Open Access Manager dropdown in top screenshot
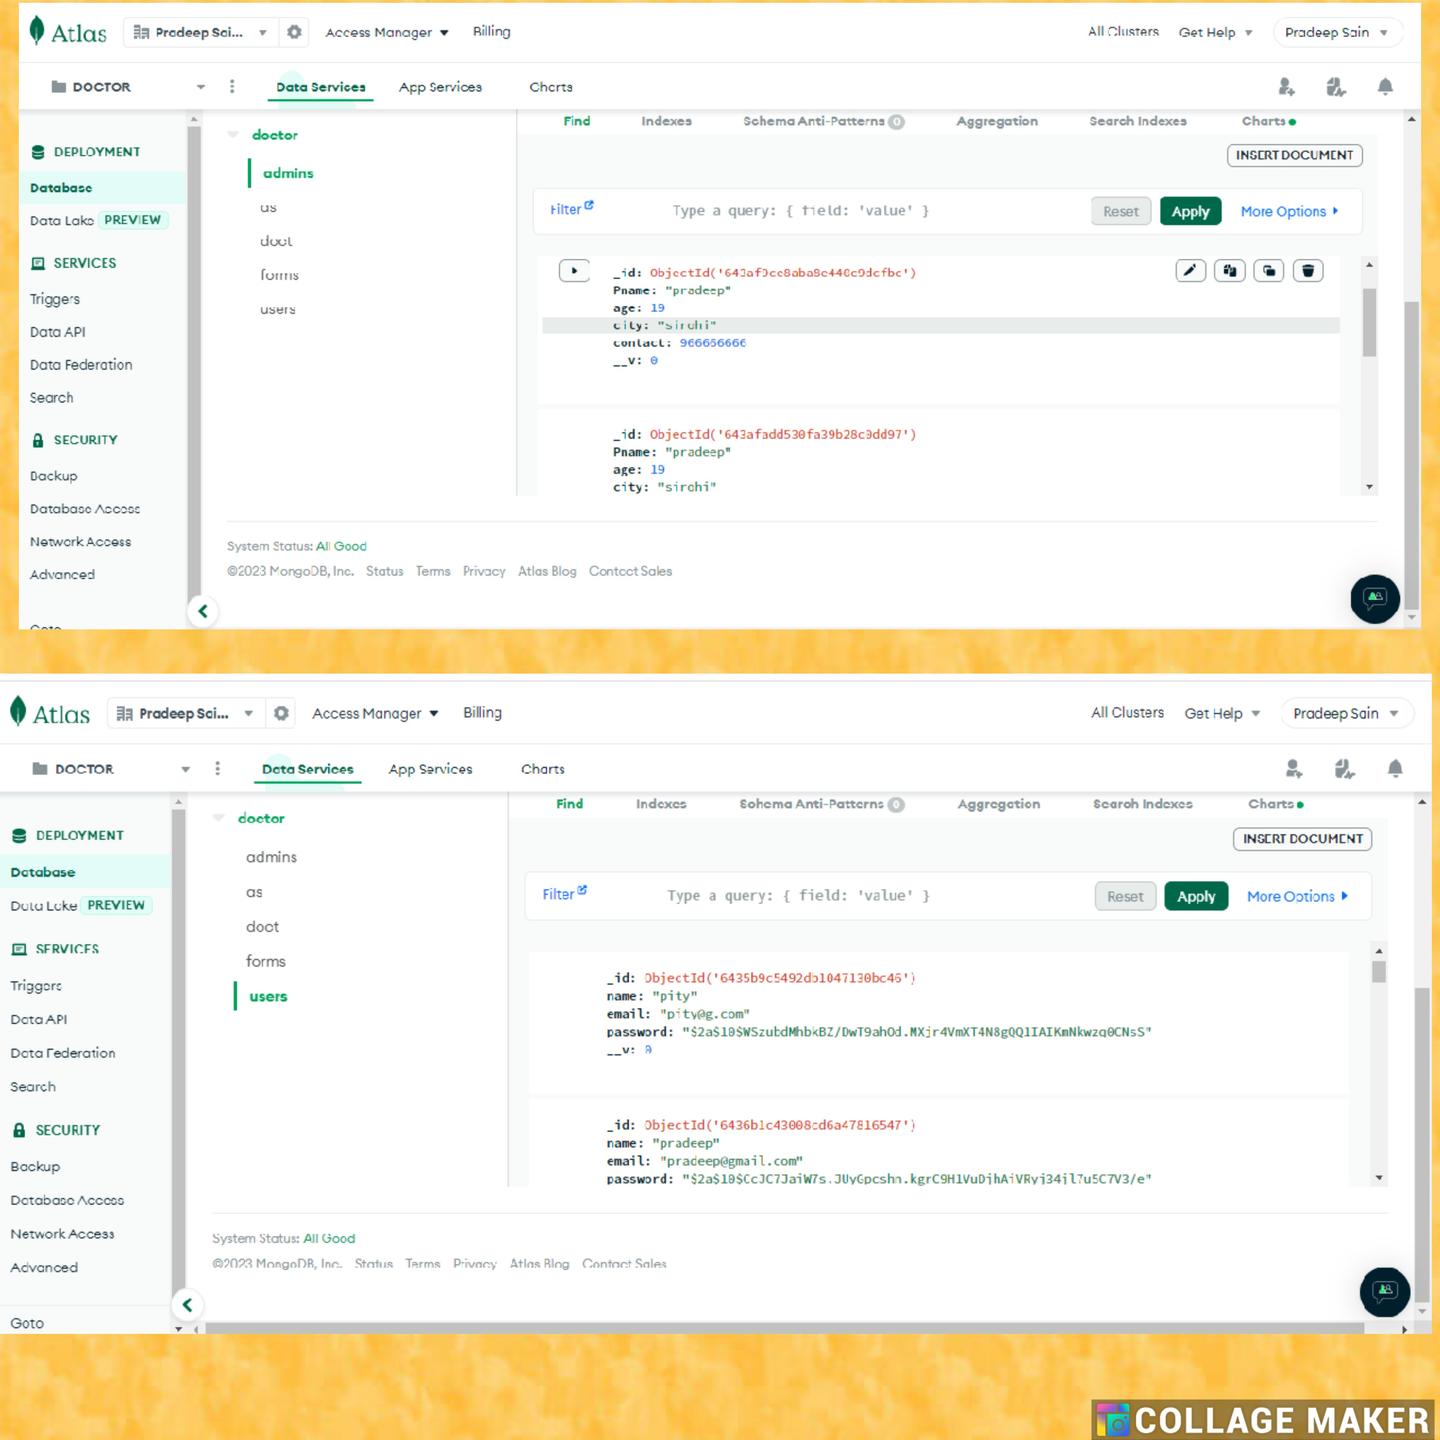 coord(386,32)
